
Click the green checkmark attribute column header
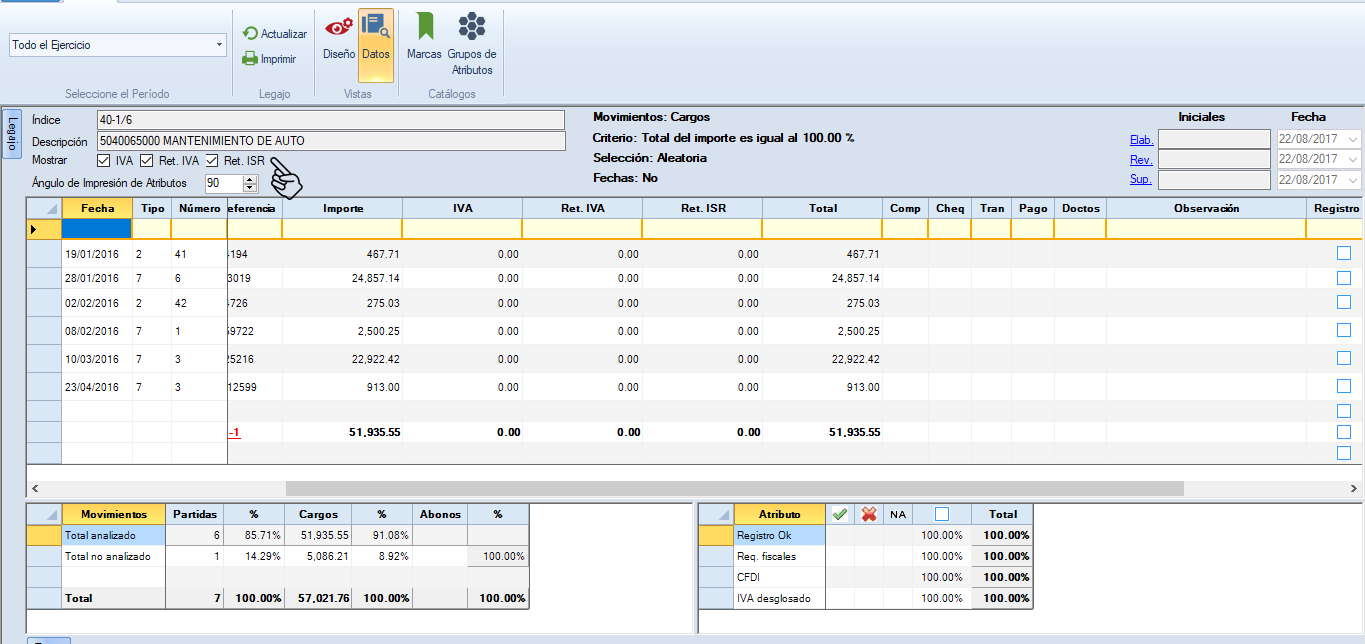coord(840,514)
